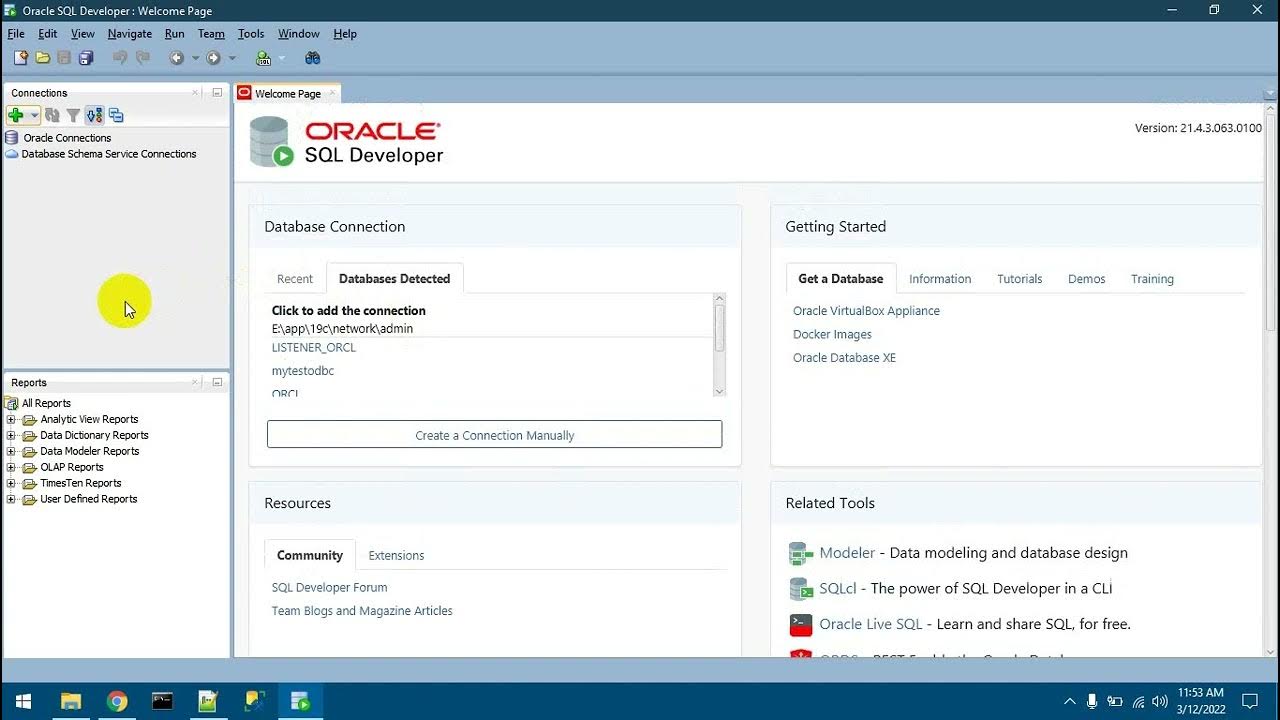
Task: Select the Oracle Connections database icon
Action: [x=12, y=138]
